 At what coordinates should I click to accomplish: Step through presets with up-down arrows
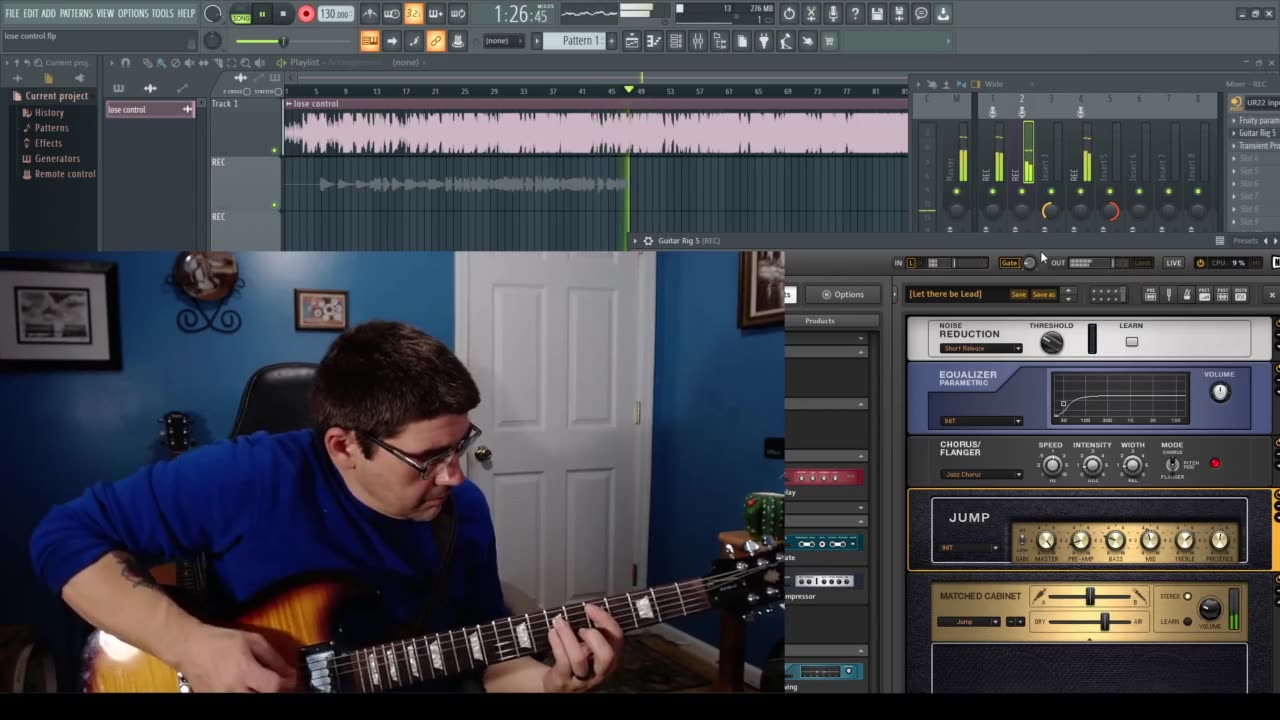point(1068,294)
